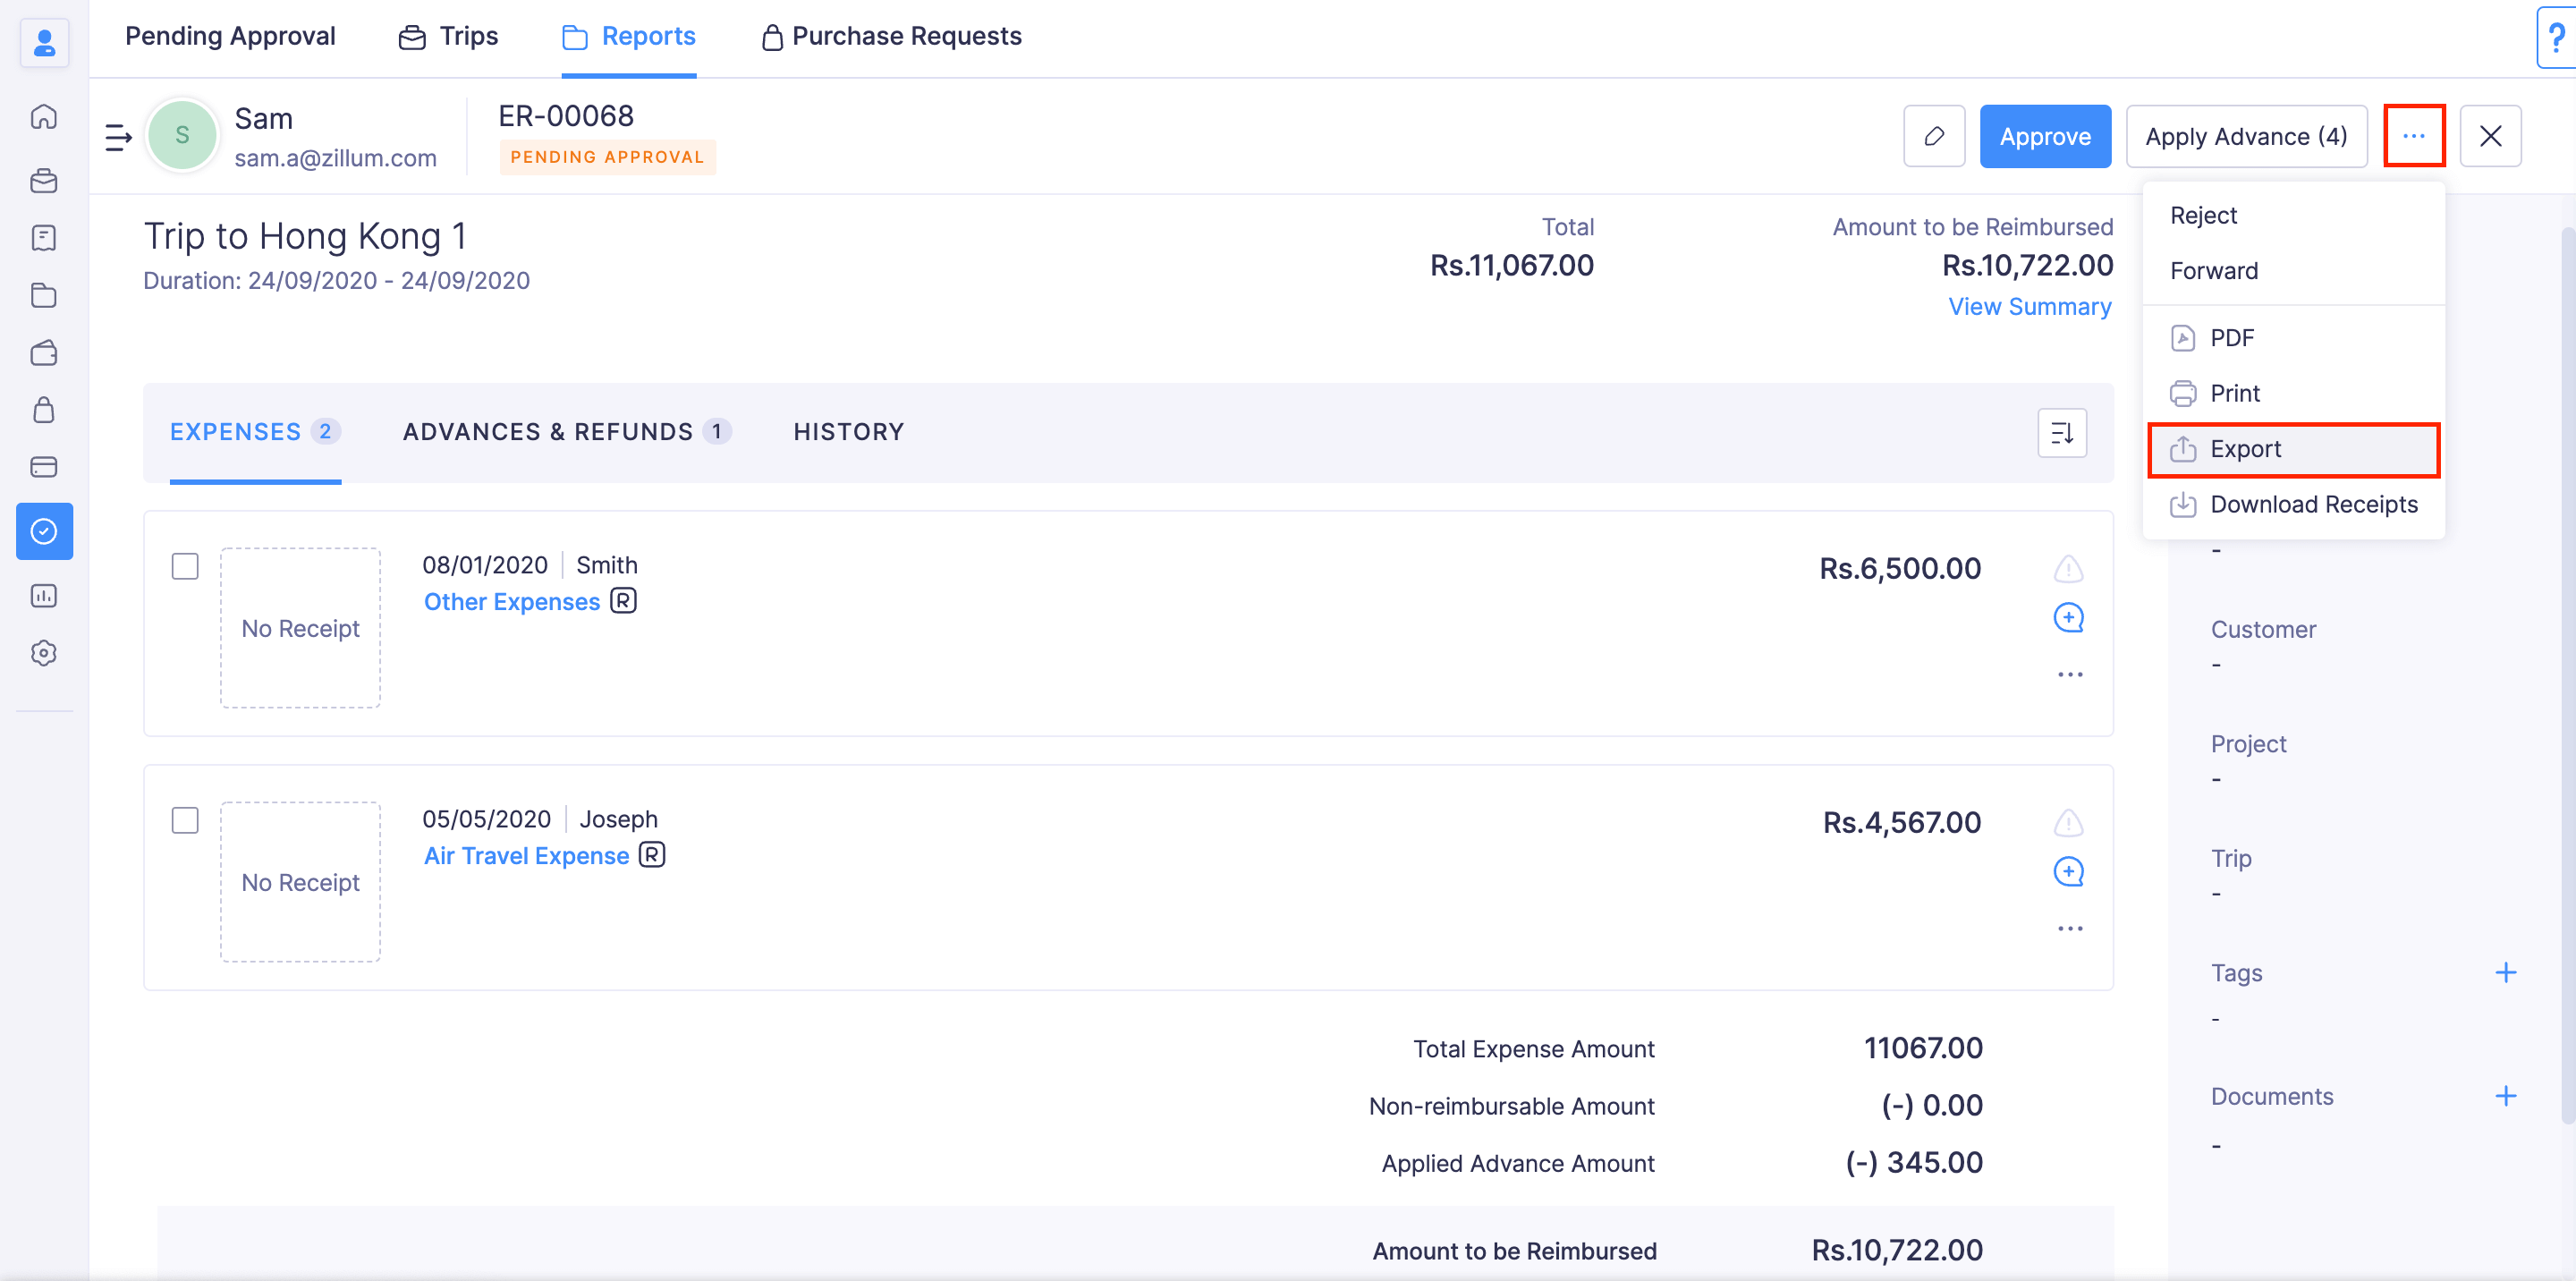Open more options for Joseph expense

pyautogui.click(x=2069, y=929)
